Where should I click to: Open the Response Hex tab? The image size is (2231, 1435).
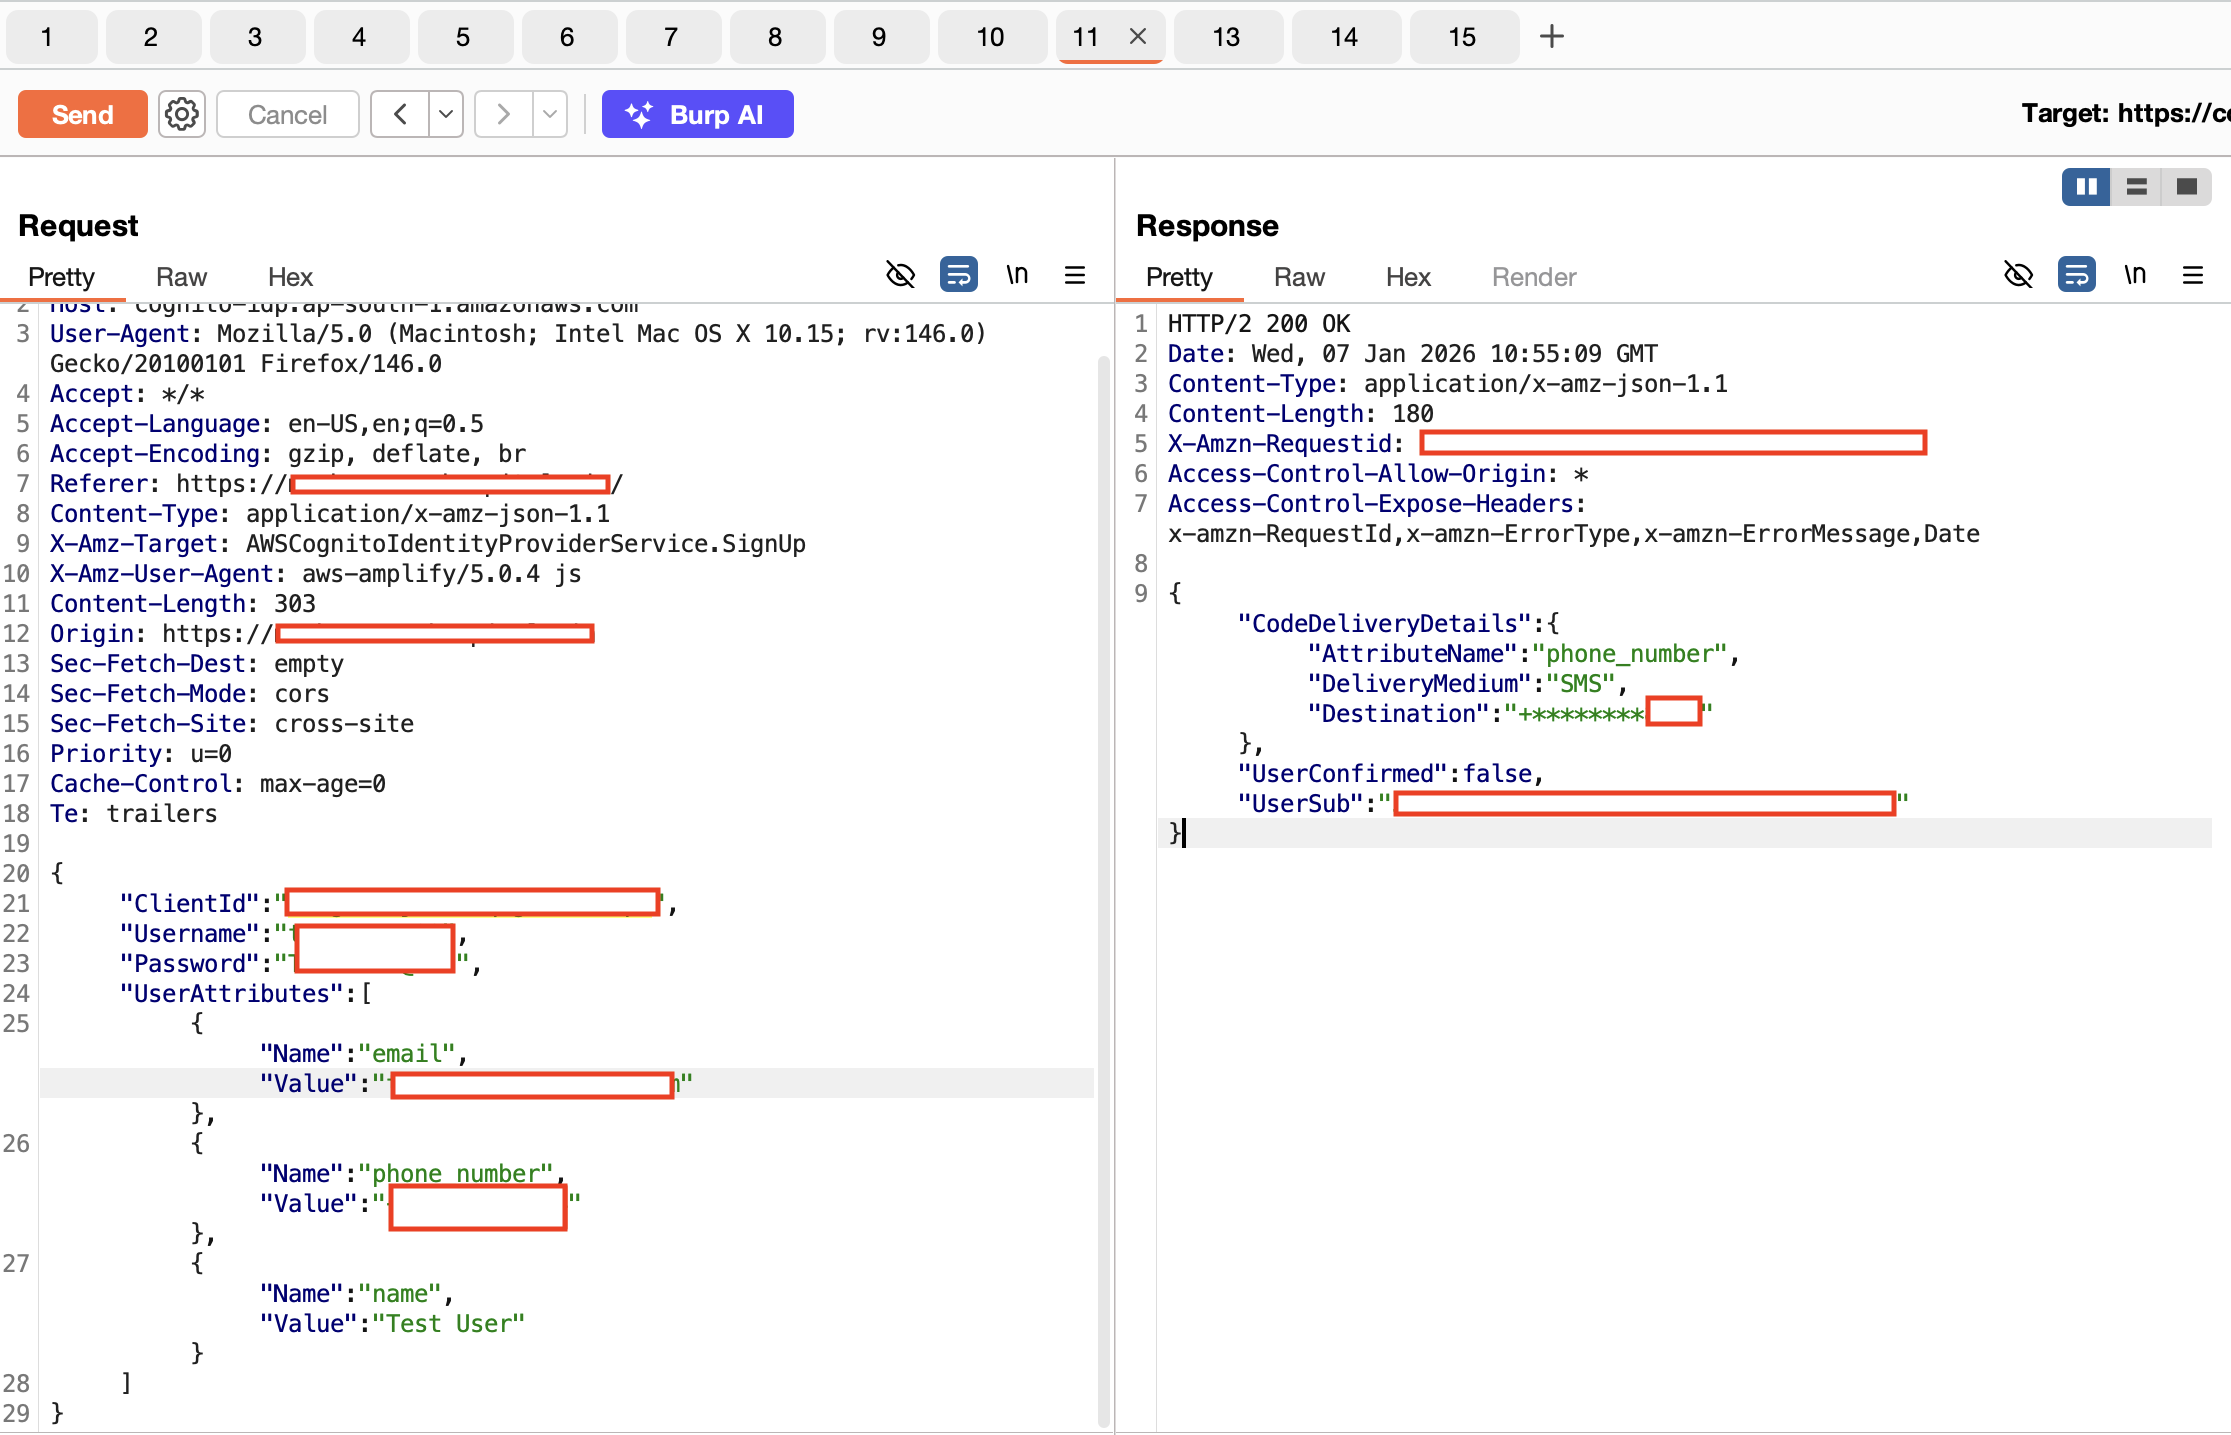[1408, 277]
